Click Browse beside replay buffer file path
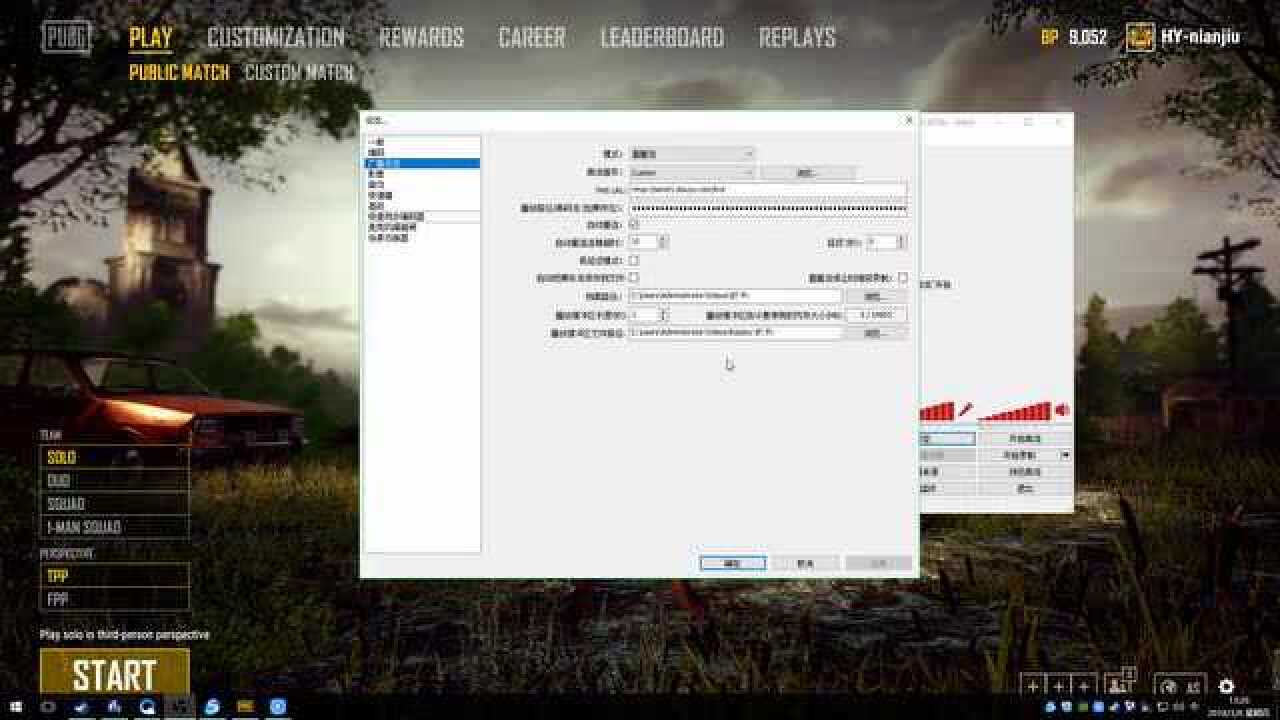Viewport: 1280px width, 720px height. click(877, 332)
